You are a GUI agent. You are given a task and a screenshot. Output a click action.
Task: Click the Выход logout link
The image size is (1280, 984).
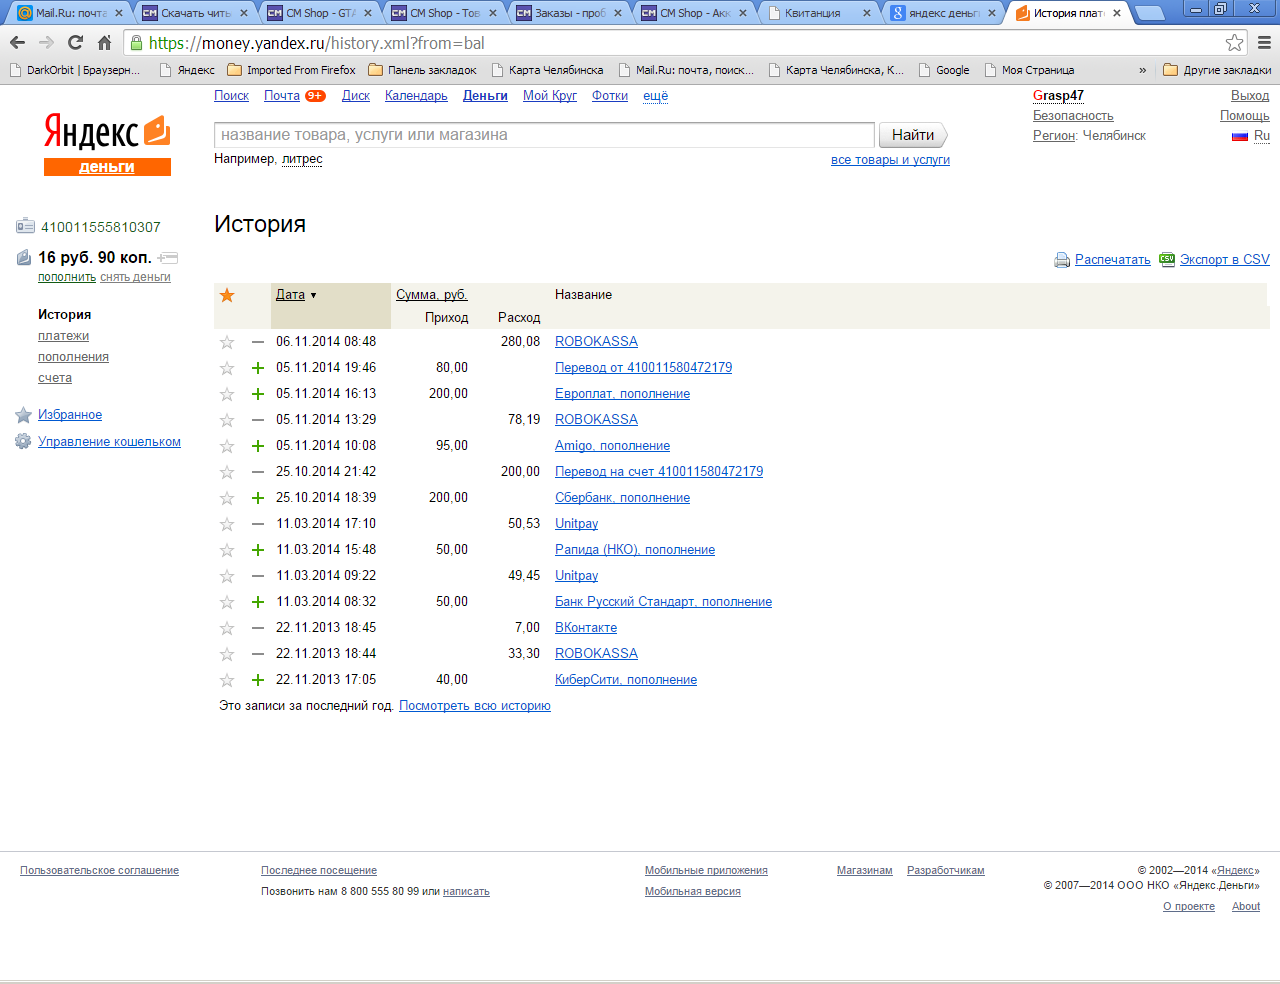tap(1250, 96)
